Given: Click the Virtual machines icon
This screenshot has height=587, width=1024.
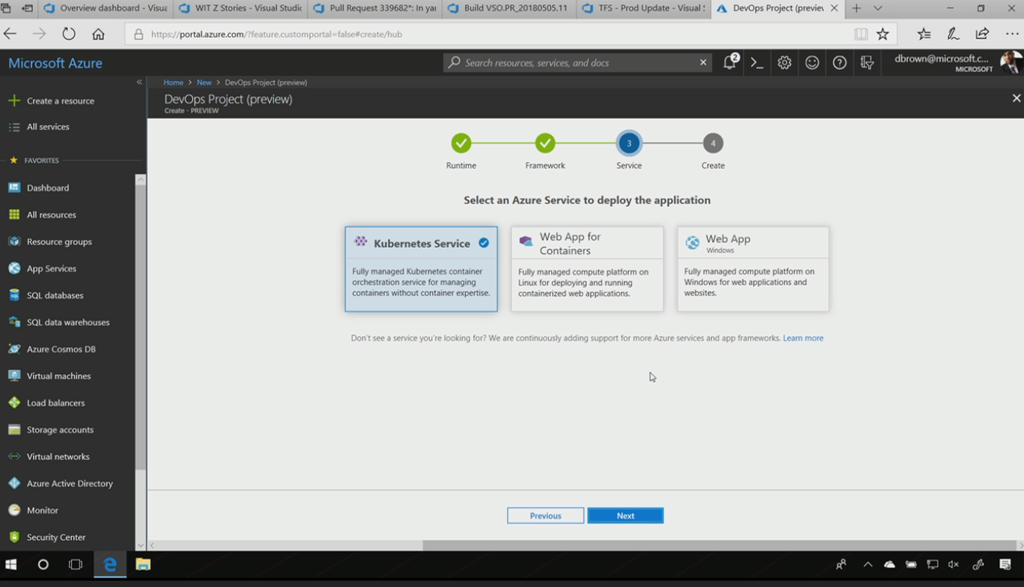Looking at the screenshot, I should point(14,375).
